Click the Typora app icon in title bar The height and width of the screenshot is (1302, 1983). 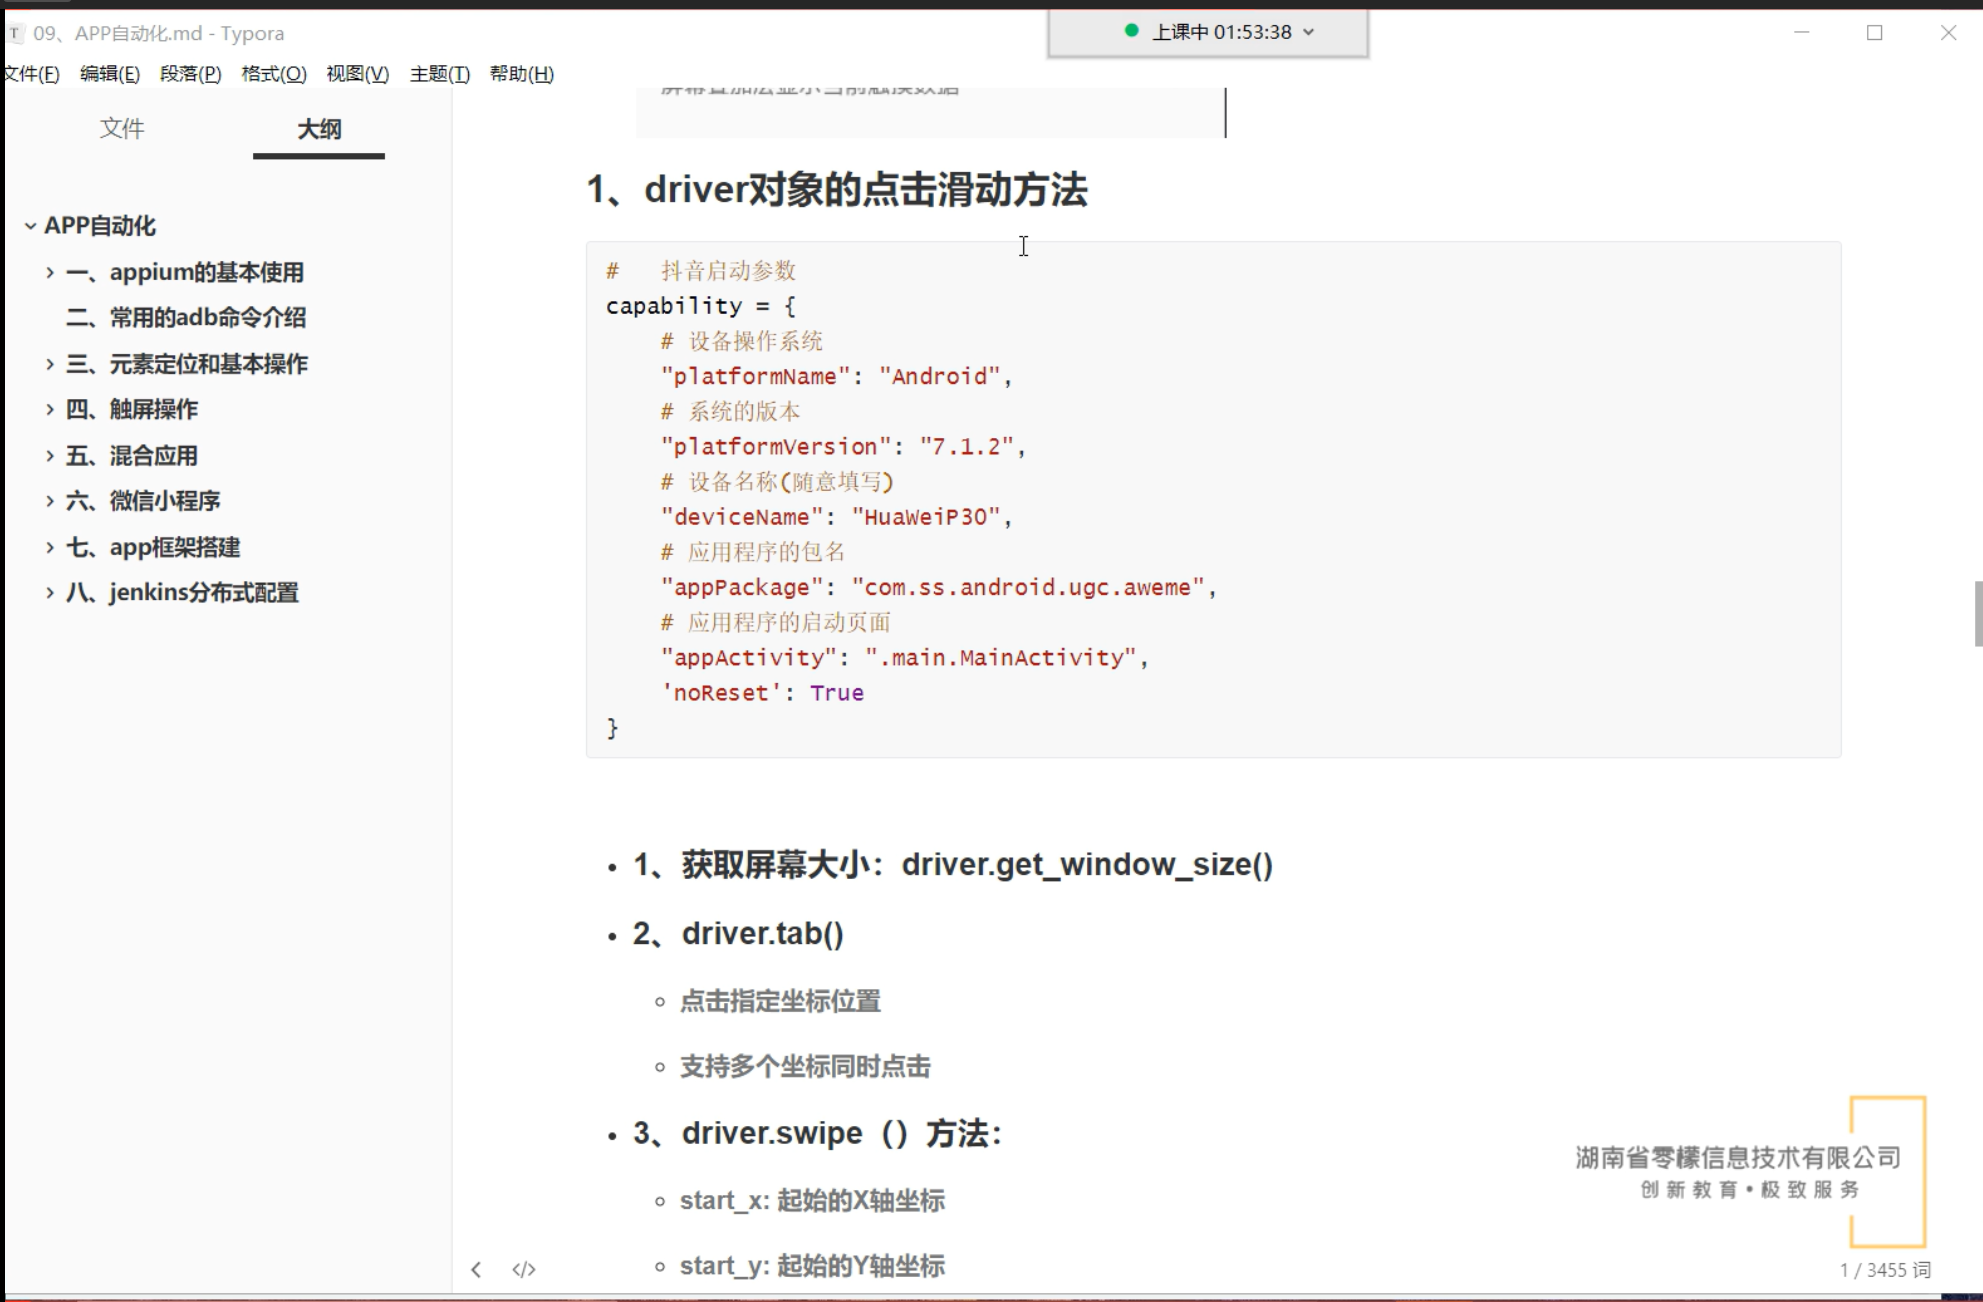pos(15,33)
